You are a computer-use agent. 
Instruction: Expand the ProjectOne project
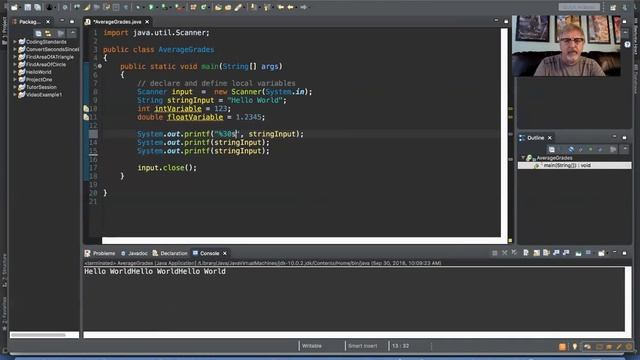pos(15,80)
